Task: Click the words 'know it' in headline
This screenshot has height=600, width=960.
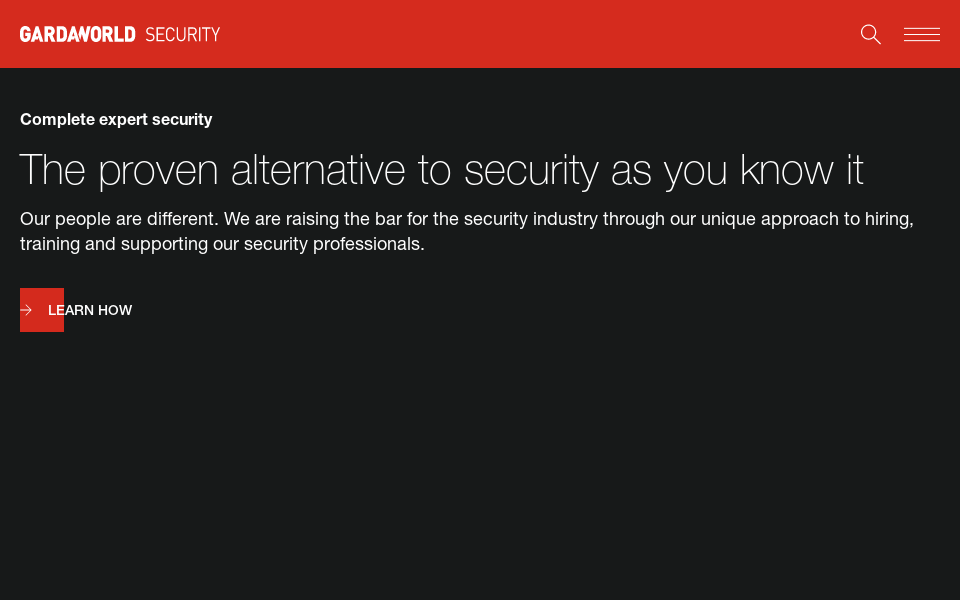Action: point(801,169)
